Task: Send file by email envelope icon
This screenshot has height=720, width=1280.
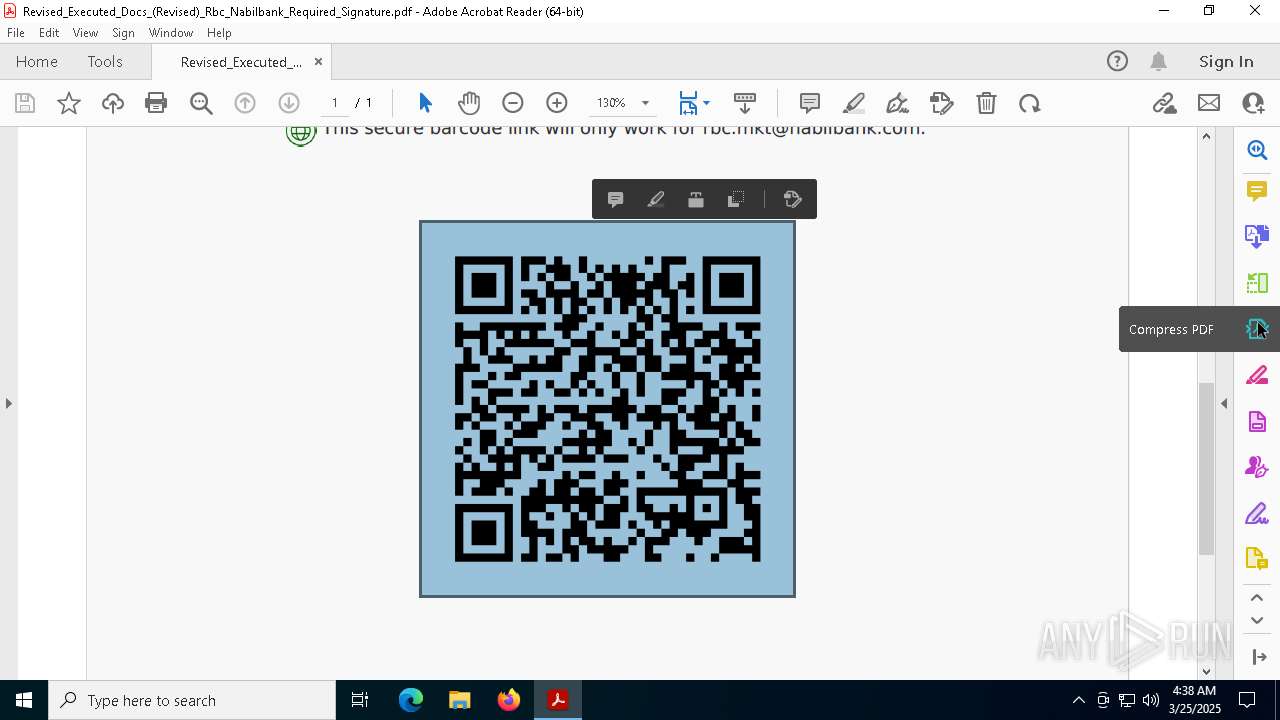Action: coord(1209,103)
